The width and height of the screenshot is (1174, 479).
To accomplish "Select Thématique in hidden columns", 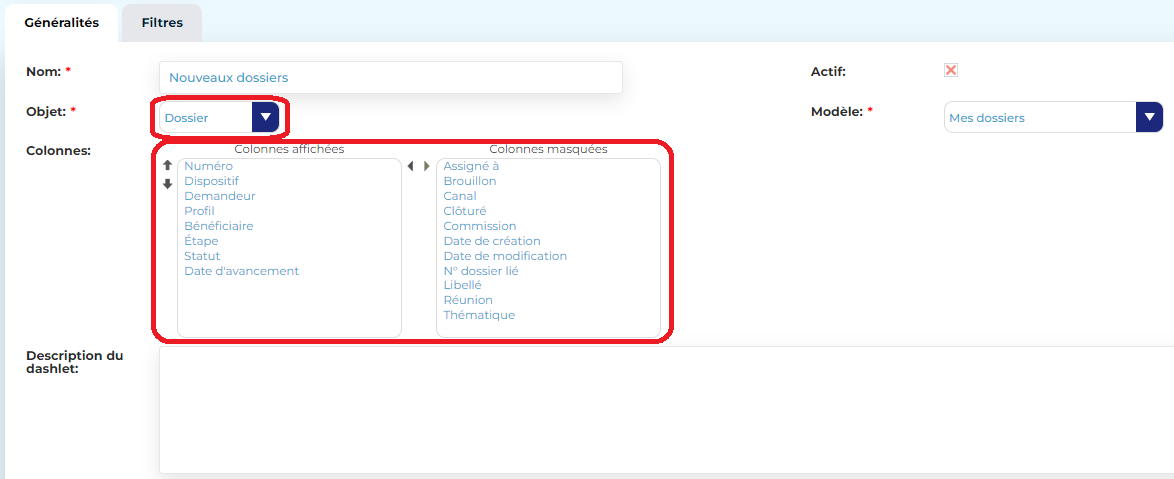I will 479,315.
